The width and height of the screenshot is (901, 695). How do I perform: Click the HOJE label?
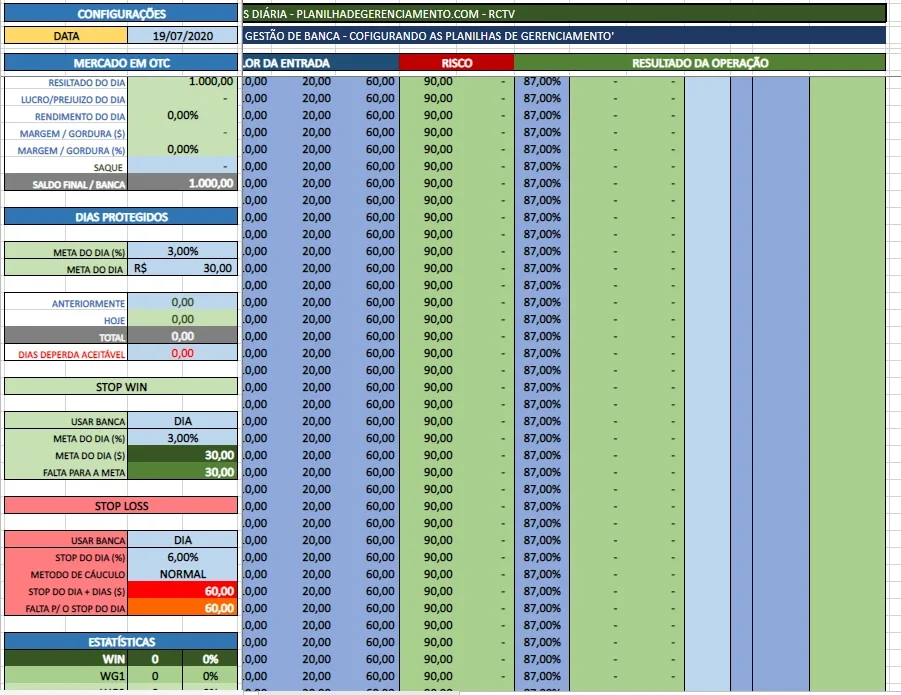pyautogui.click(x=114, y=321)
